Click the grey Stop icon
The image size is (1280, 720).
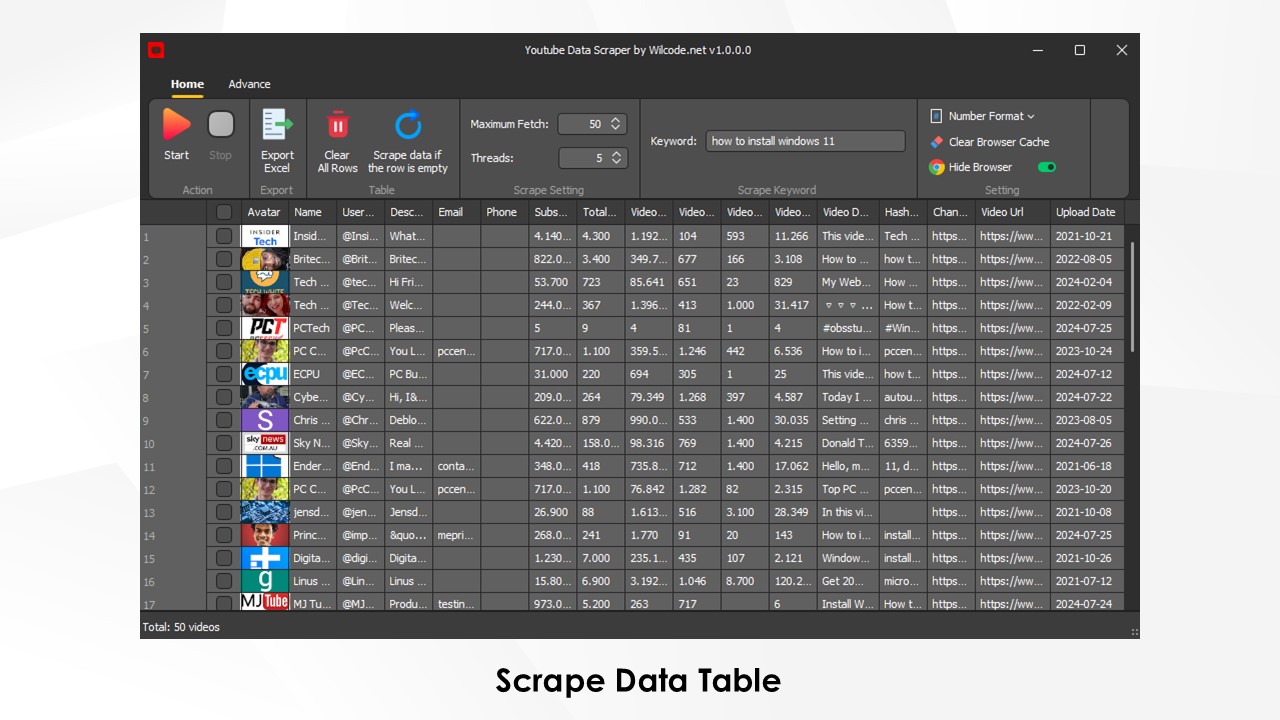[221, 125]
